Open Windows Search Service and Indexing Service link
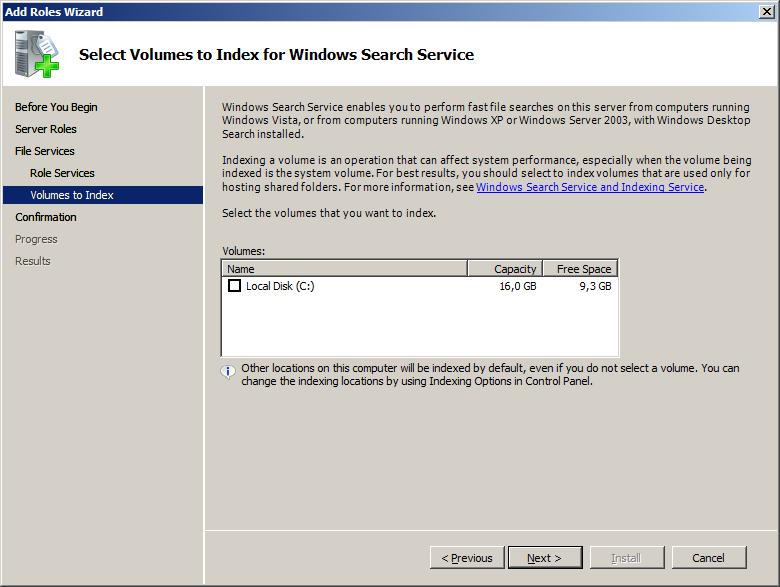780x587 pixels. (x=590, y=187)
